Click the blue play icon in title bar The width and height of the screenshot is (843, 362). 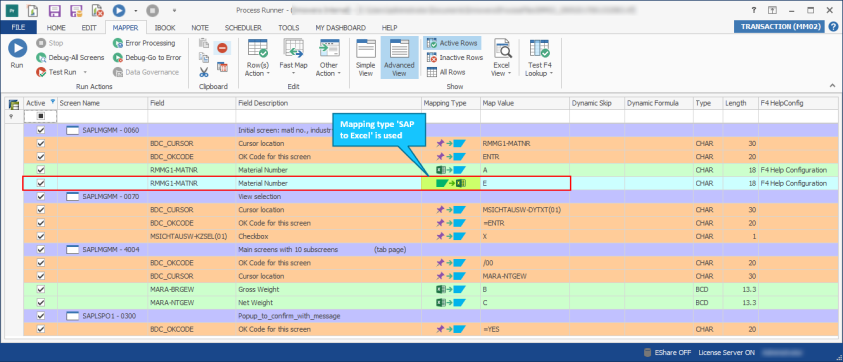(x=119, y=10)
